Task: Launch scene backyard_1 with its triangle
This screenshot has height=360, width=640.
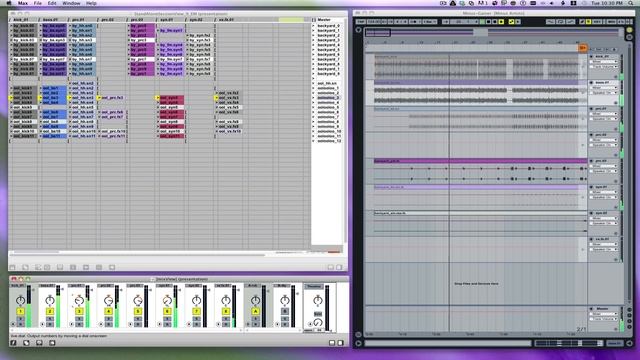Action: coord(314,31)
